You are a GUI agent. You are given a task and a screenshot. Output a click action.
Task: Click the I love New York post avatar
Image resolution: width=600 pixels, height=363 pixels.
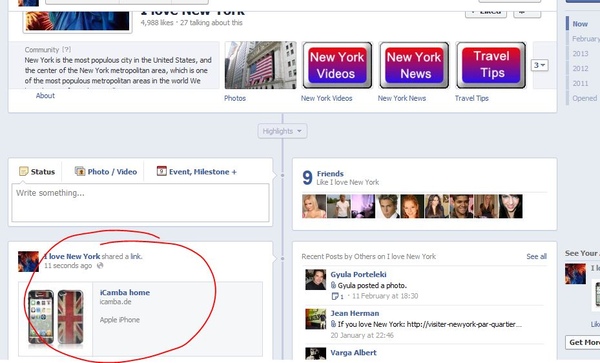[28, 262]
